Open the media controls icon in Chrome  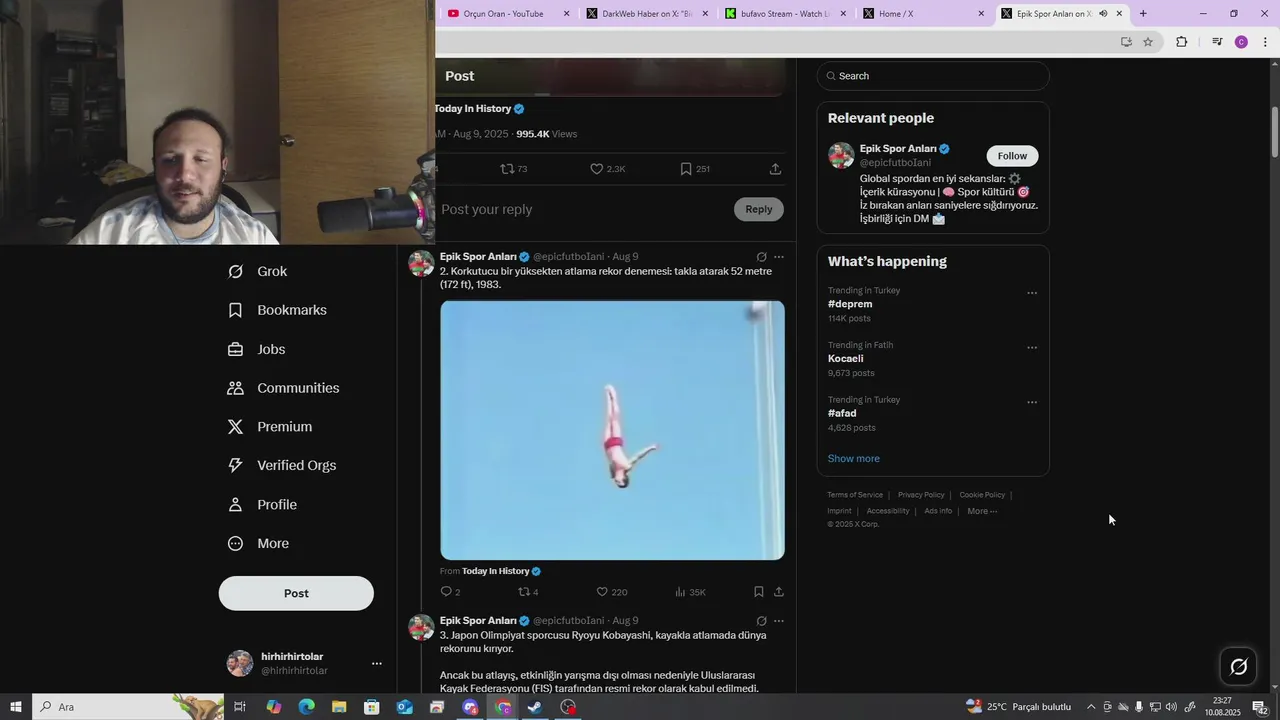coord(1217,42)
